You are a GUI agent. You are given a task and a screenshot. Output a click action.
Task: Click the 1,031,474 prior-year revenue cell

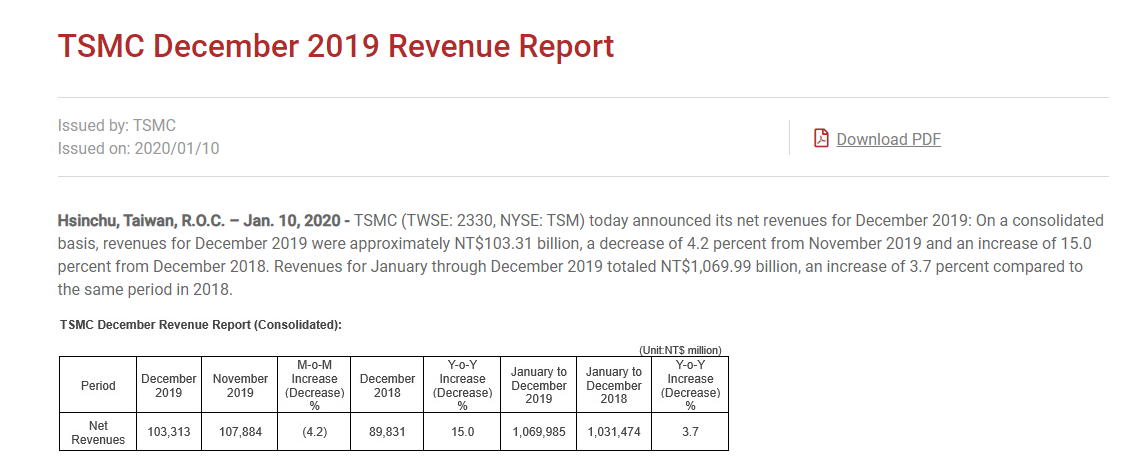614,432
